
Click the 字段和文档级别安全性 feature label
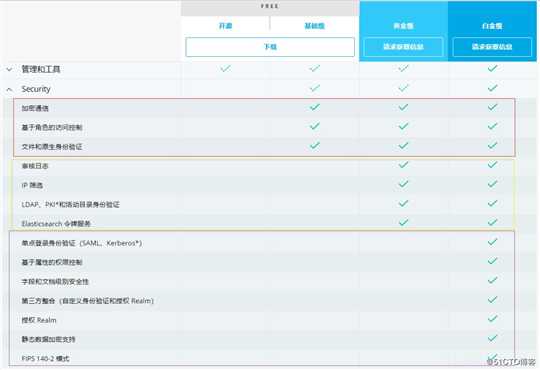pos(55,282)
